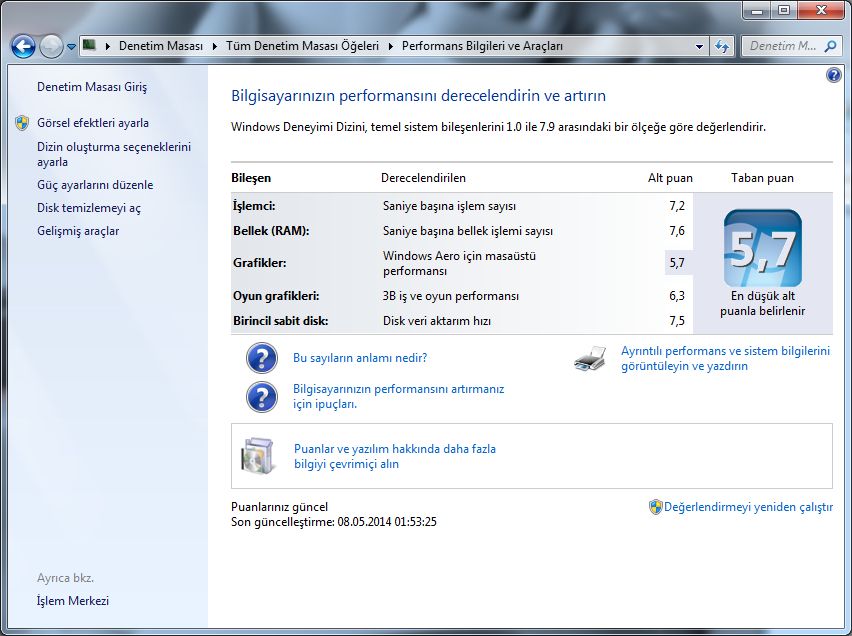The width and height of the screenshot is (852, 636).
Task: Click the Oyun grafikleri subscore 6,3
Action: pos(677,296)
